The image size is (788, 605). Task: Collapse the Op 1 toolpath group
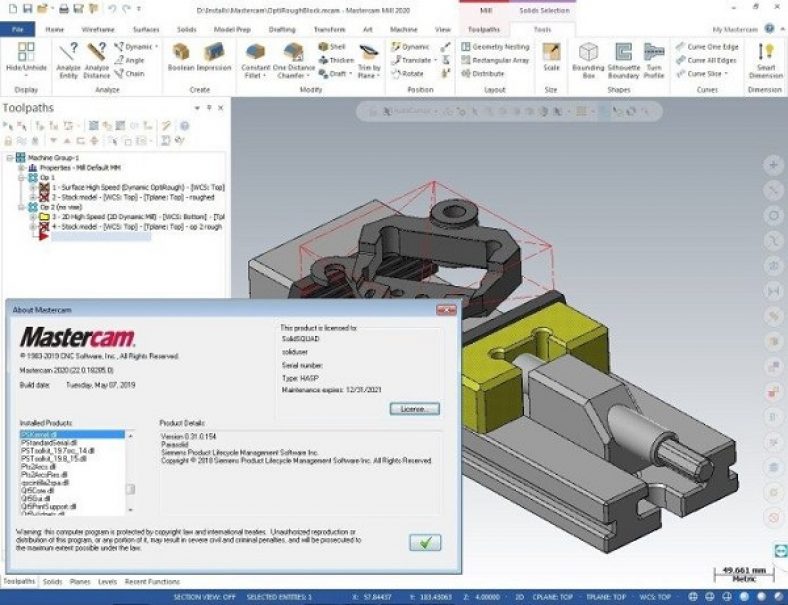pos(21,177)
